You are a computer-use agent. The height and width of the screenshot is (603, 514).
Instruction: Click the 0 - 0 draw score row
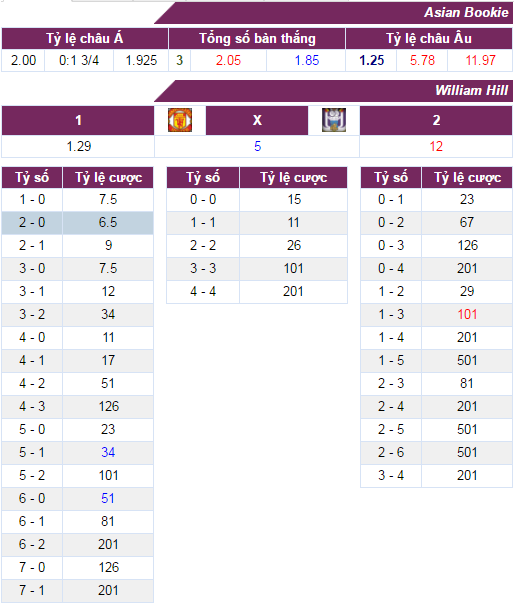[257, 200]
